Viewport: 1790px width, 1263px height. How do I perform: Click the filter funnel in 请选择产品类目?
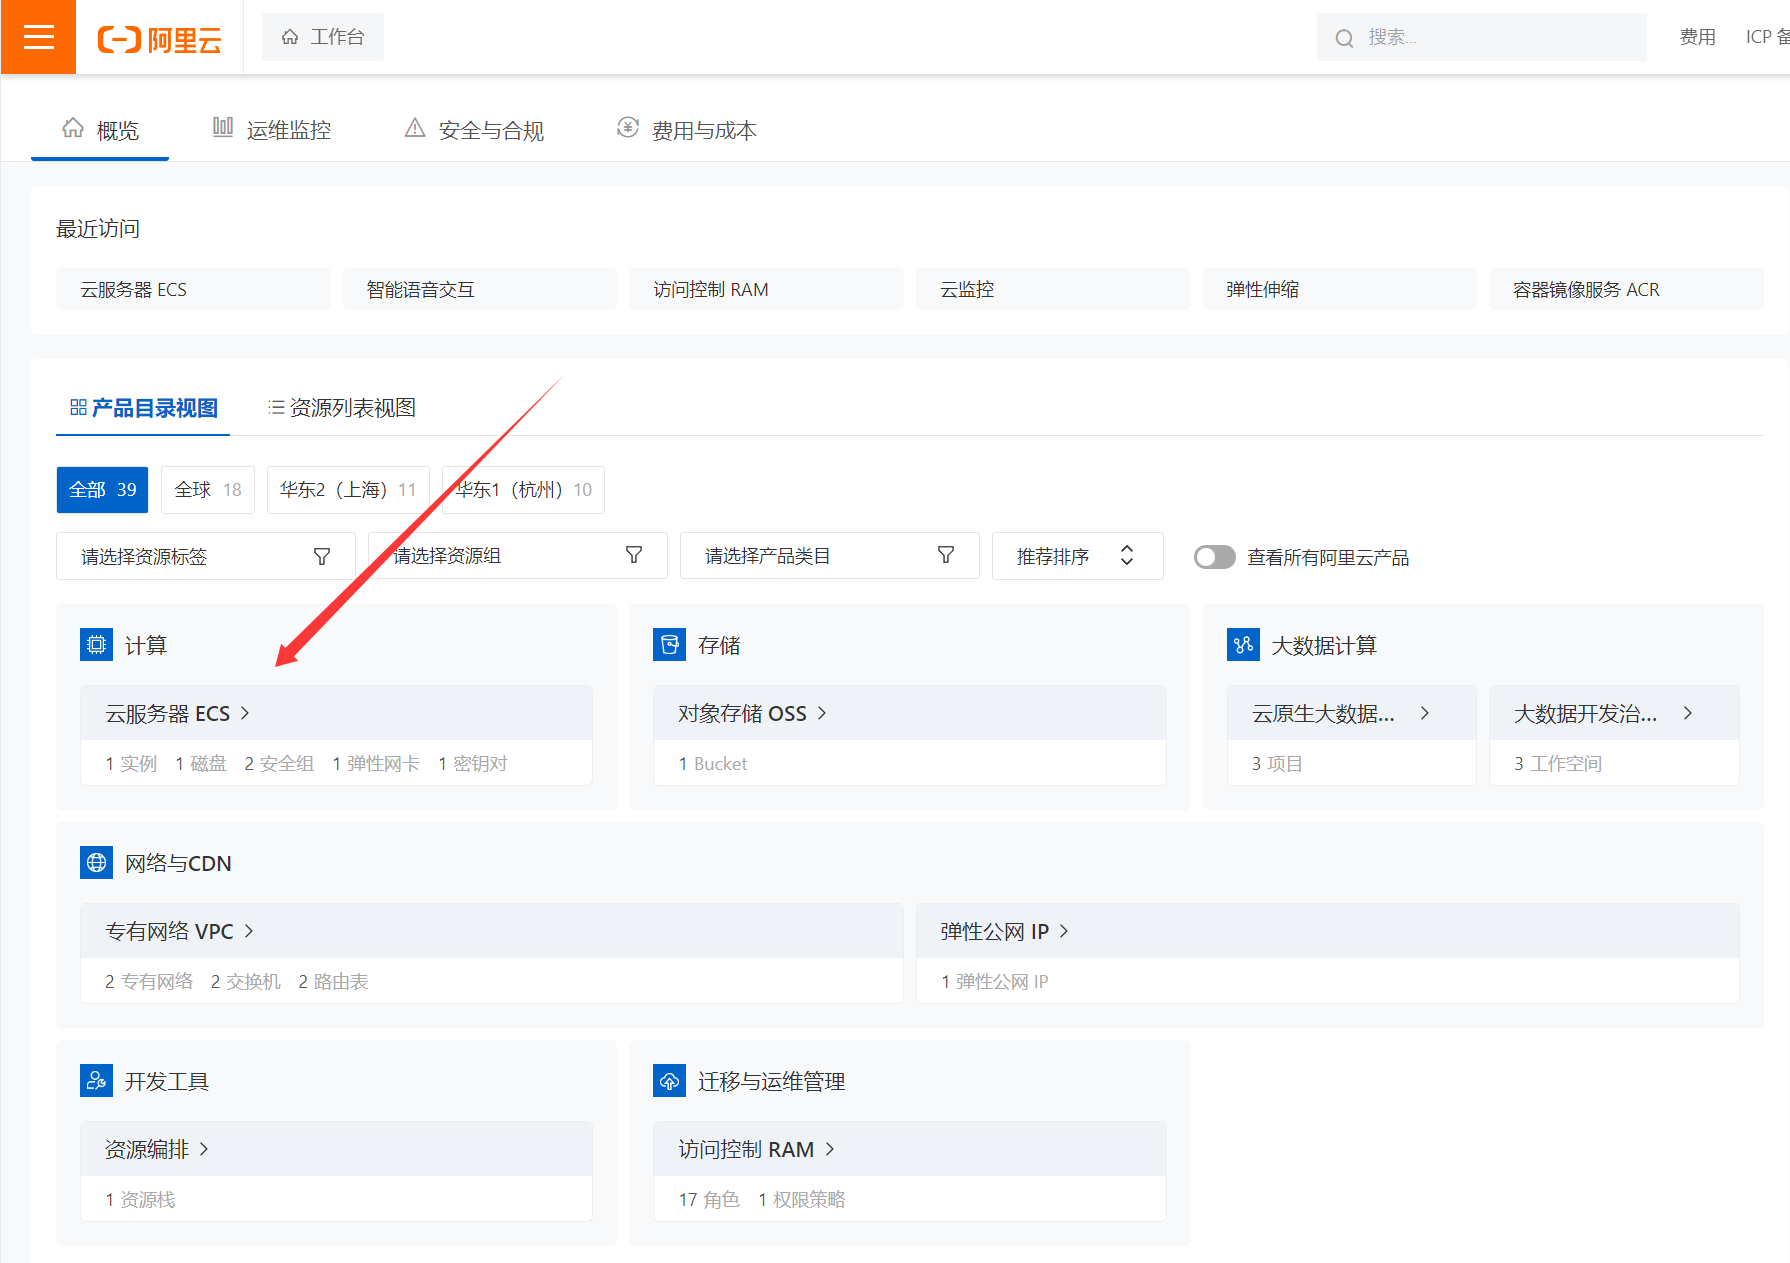946,555
